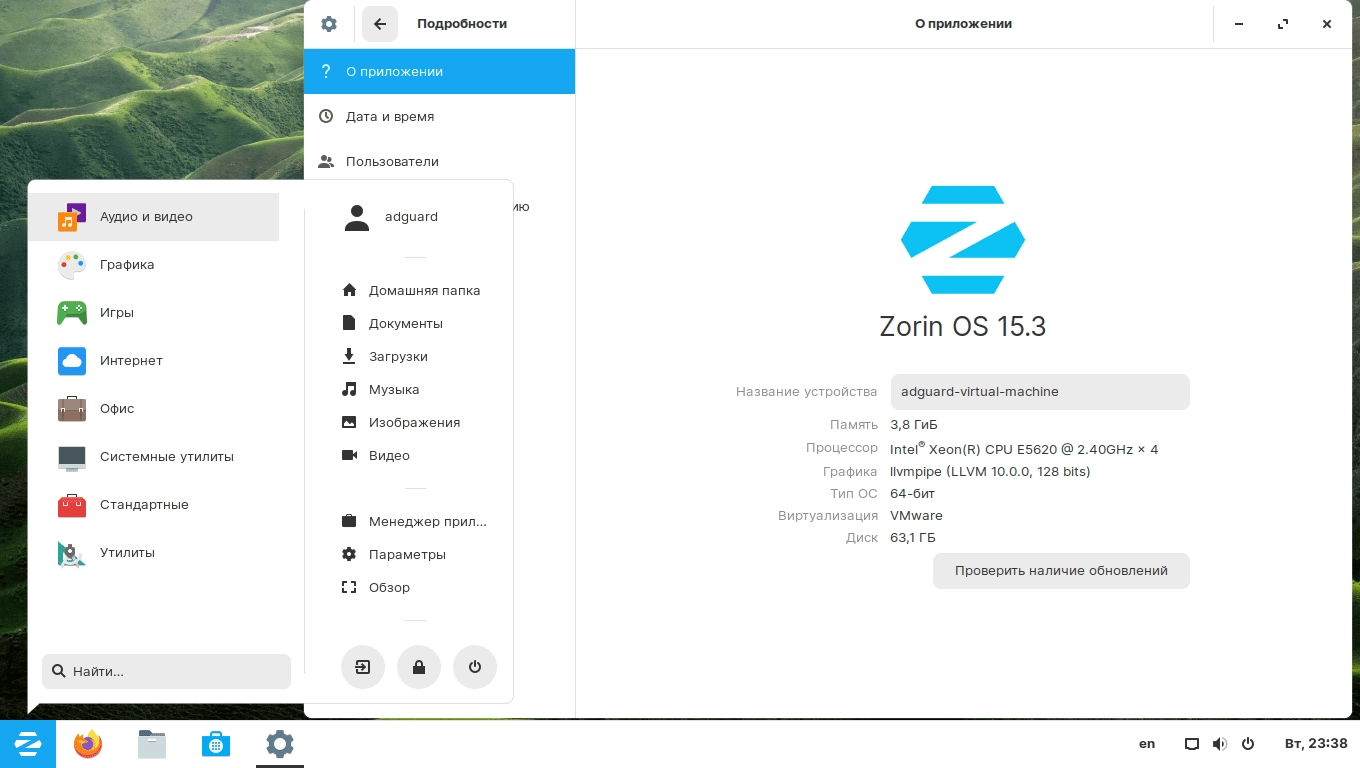1360x768 pixels.
Task: Click the Settings gear in the taskbar
Action: pos(280,744)
